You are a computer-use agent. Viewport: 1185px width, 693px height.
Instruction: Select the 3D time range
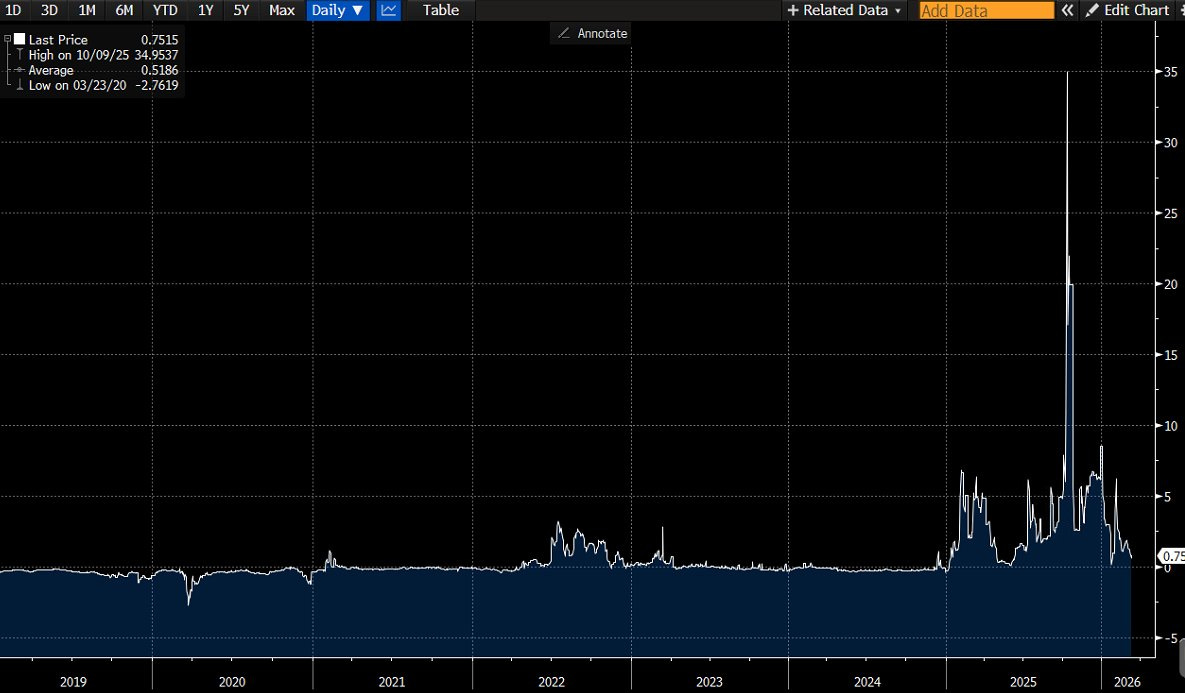pos(49,10)
